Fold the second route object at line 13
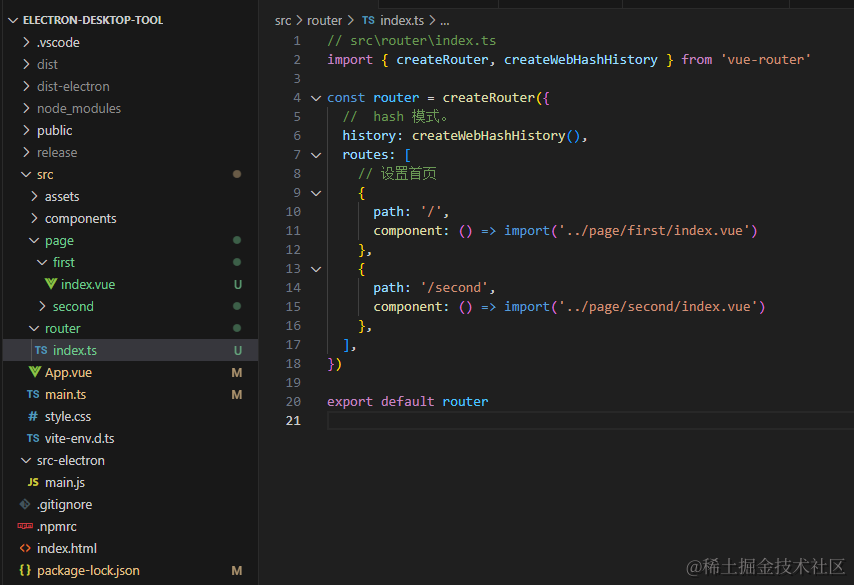The height and width of the screenshot is (585, 854). [316, 269]
